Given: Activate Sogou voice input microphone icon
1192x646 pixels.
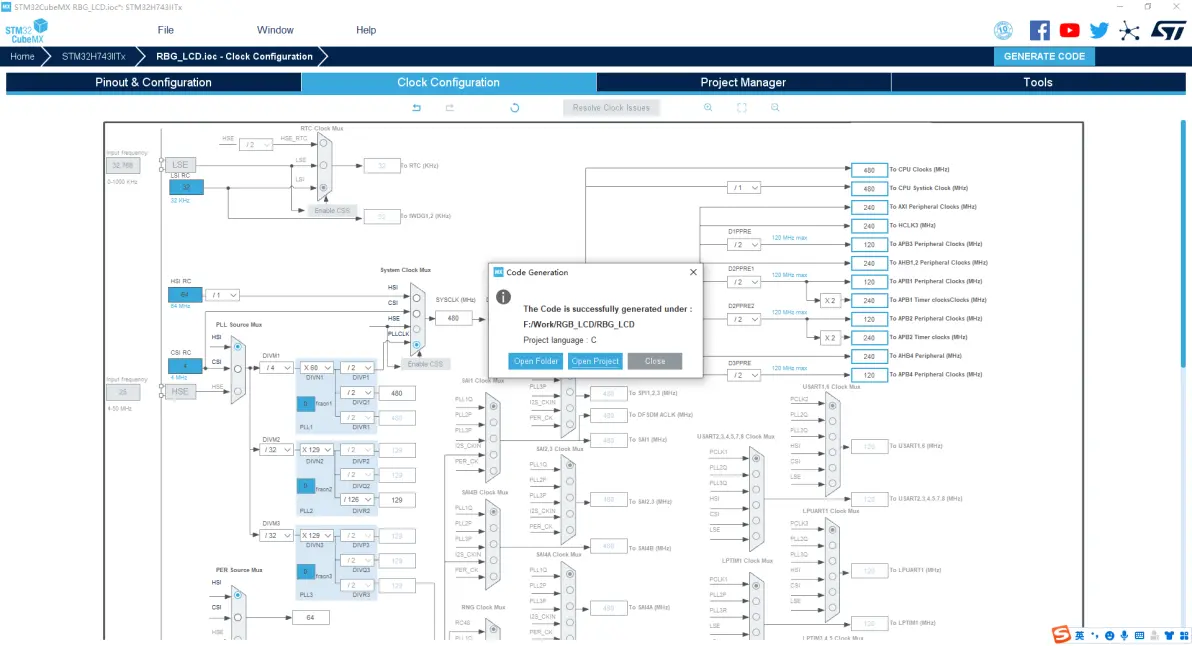Looking at the screenshot, I should 1124,635.
